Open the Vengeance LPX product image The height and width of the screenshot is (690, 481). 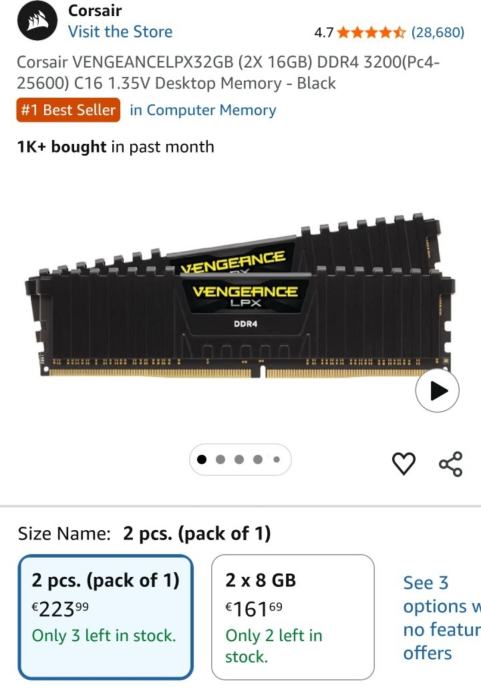(x=240, y=296)
